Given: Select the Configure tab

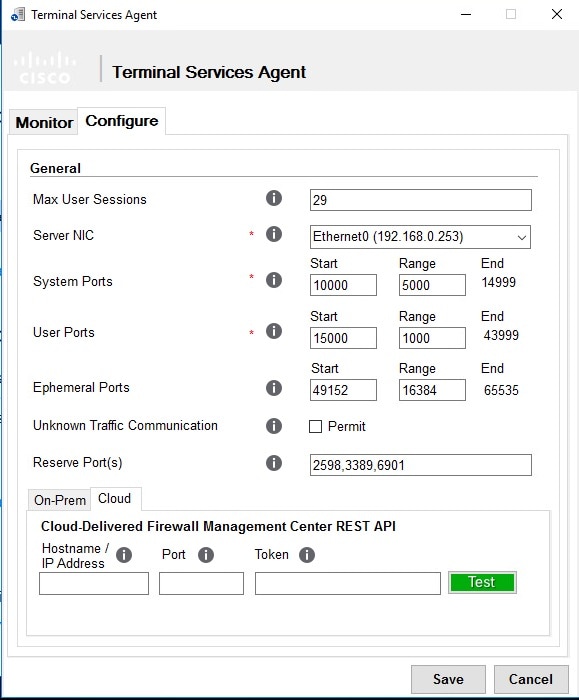Looking at the screenshot, I should [x=121, y=121].
